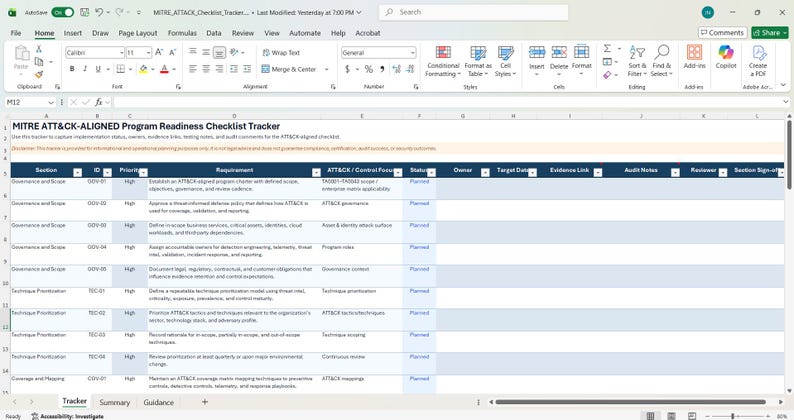This screenshot has height=420, width=794.
Task: Open the File menu
Action: (16, 33)
